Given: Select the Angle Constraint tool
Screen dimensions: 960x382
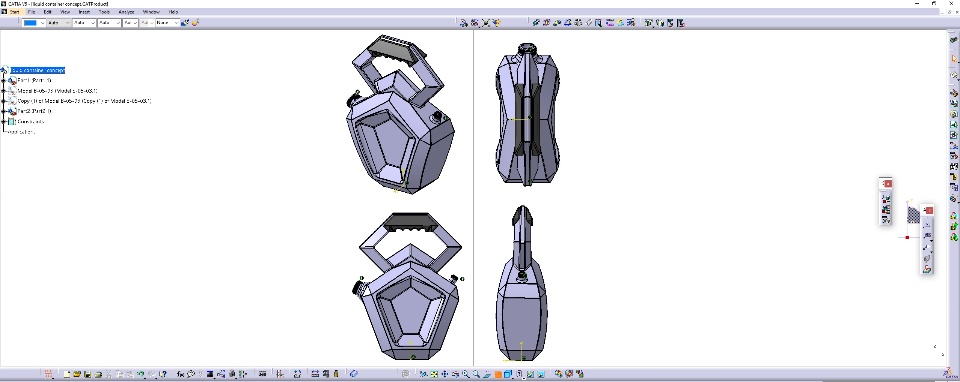Looking at the screenshot, I should (x=568, y=23).
